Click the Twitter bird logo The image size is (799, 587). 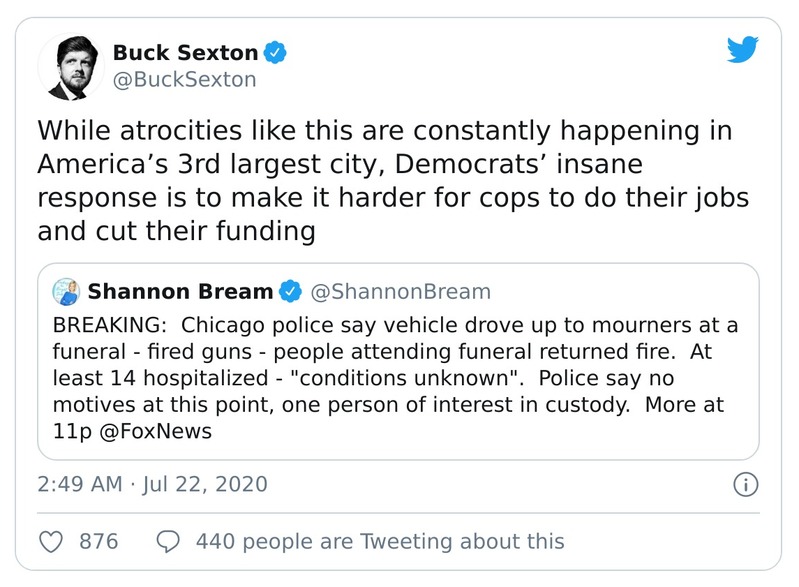pyautogui.click(x=741, y=50)
